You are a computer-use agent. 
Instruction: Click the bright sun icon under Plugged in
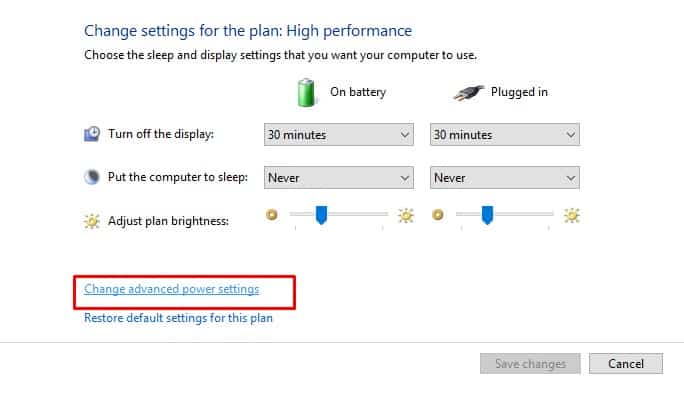[572, 216]
